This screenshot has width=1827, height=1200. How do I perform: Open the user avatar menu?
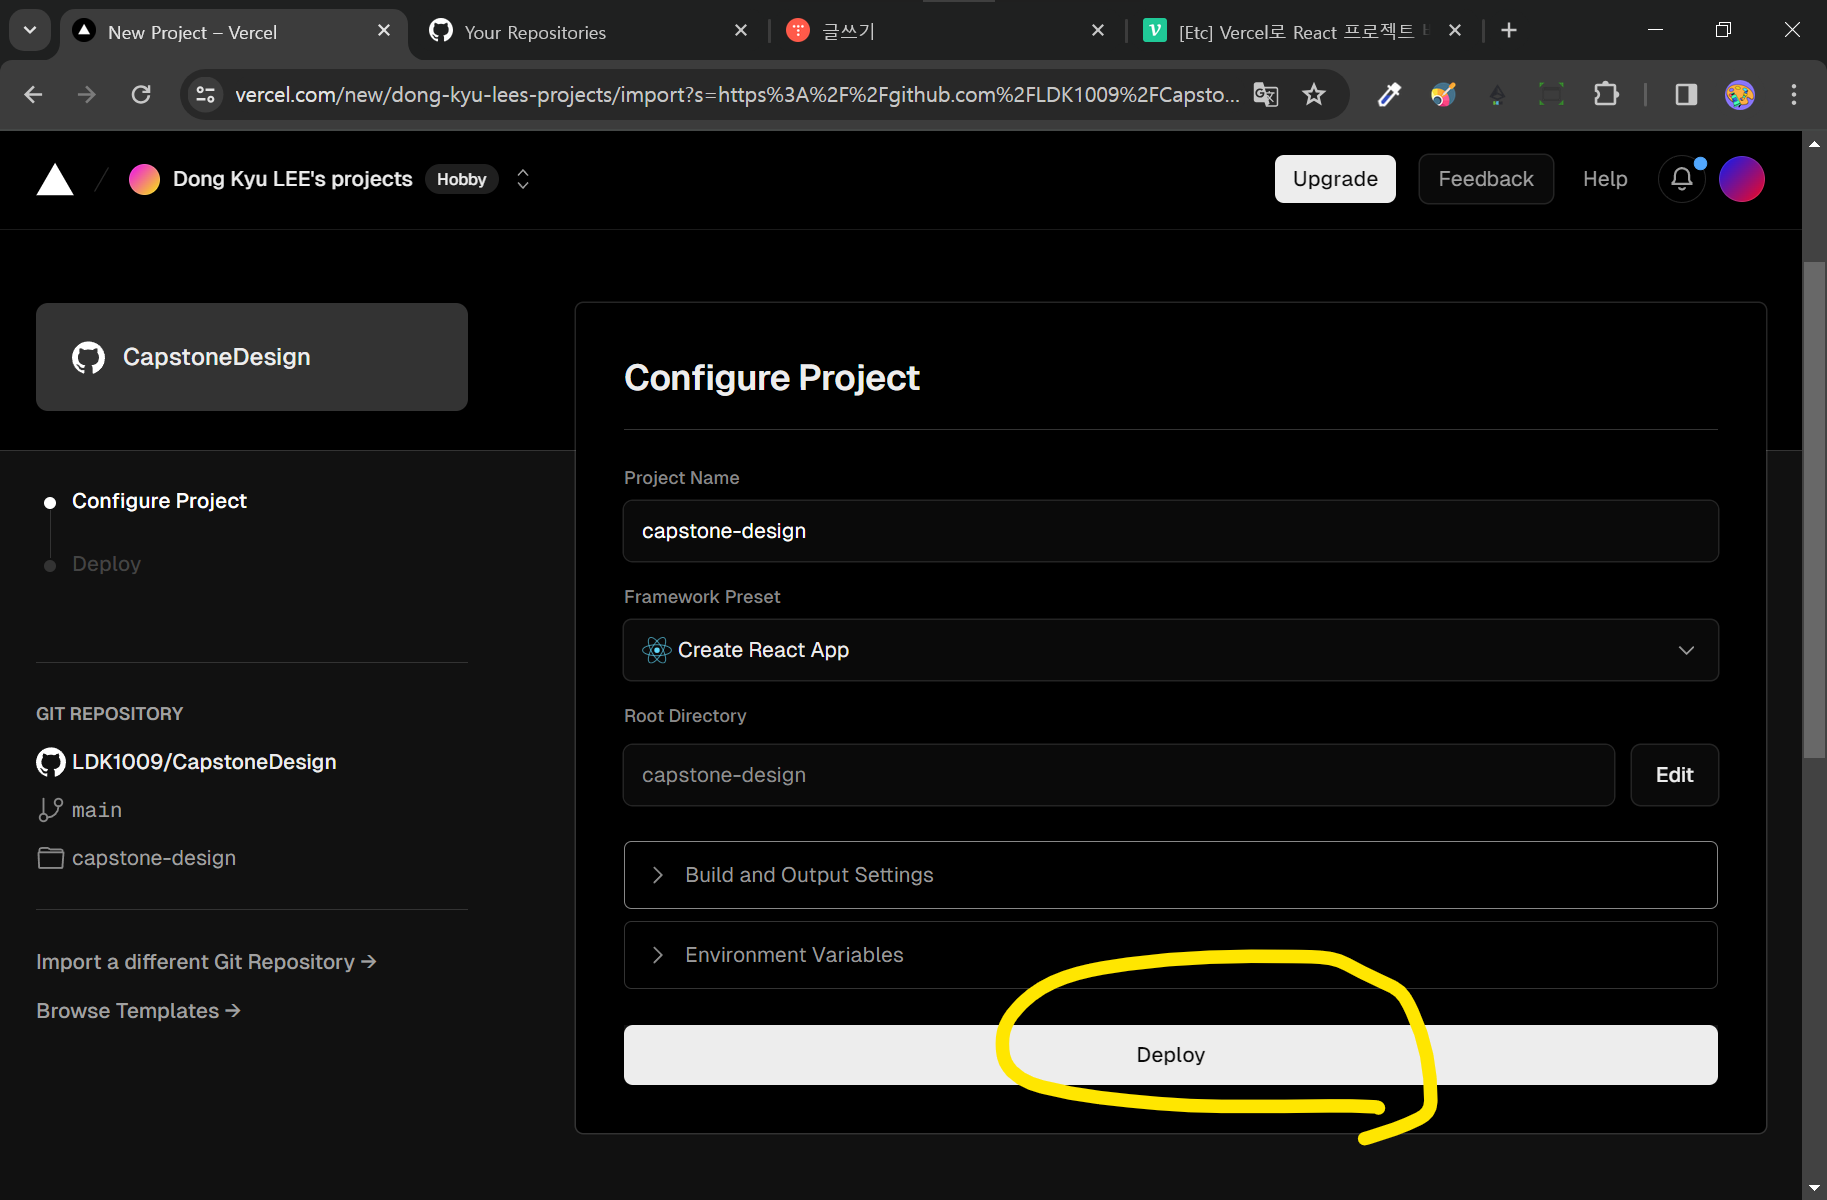click(1741, 179)
